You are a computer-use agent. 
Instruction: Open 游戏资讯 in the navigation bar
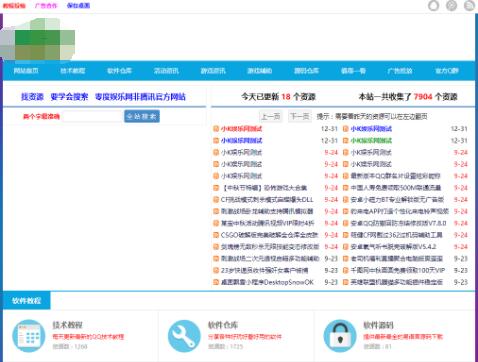point(213,71)
